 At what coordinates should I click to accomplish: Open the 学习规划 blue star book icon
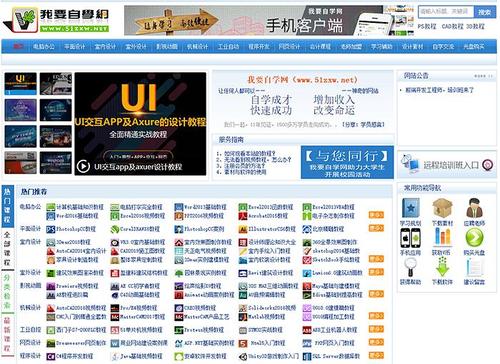click(411, 208)
